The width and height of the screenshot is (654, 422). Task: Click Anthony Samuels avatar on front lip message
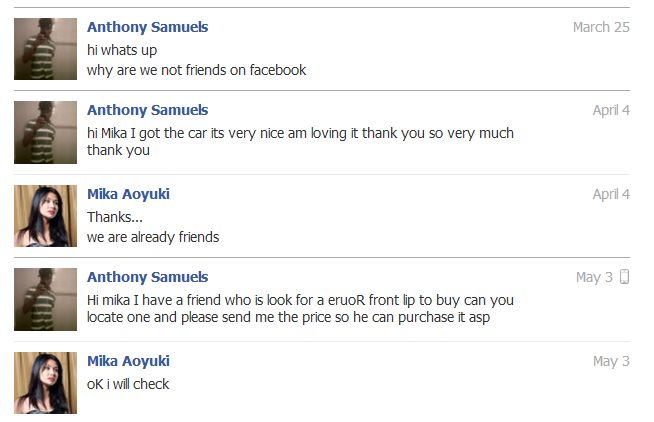45,299
